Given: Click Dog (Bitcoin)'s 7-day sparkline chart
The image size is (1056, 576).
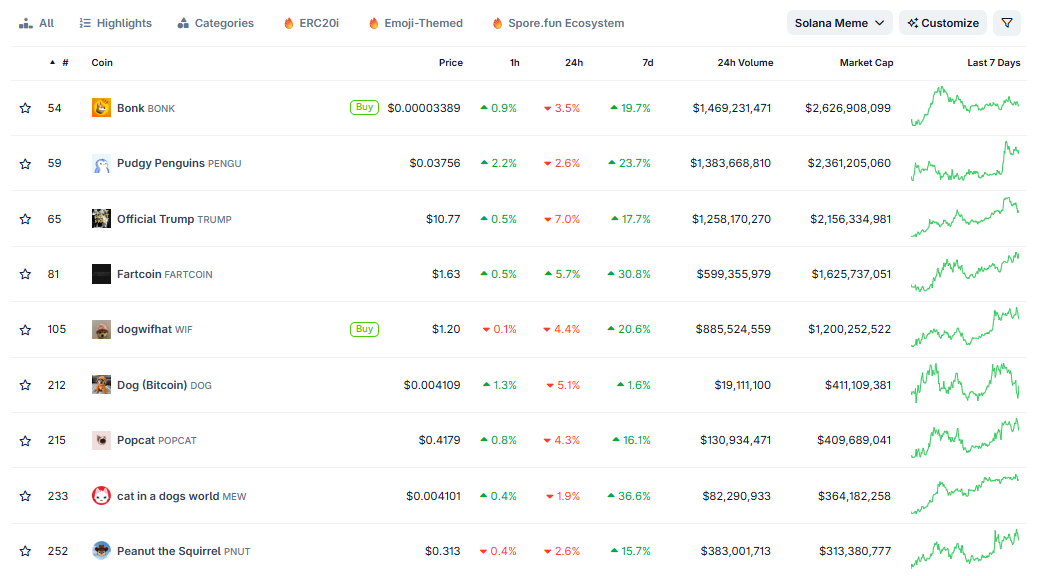Looking at the screenshot, I should tap(965, 383).
